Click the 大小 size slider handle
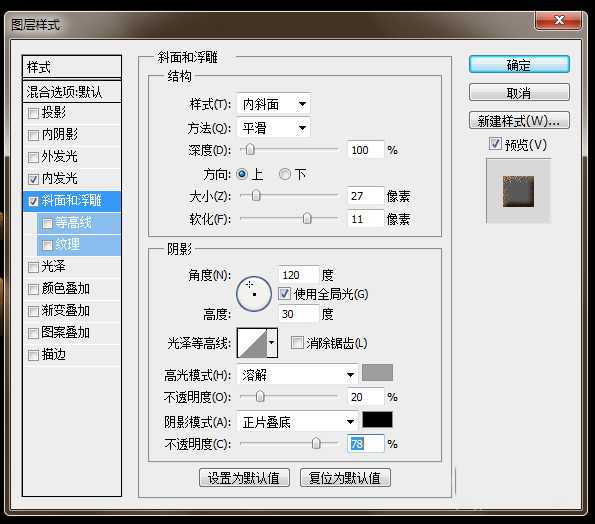595x524 pixels. 256,196
